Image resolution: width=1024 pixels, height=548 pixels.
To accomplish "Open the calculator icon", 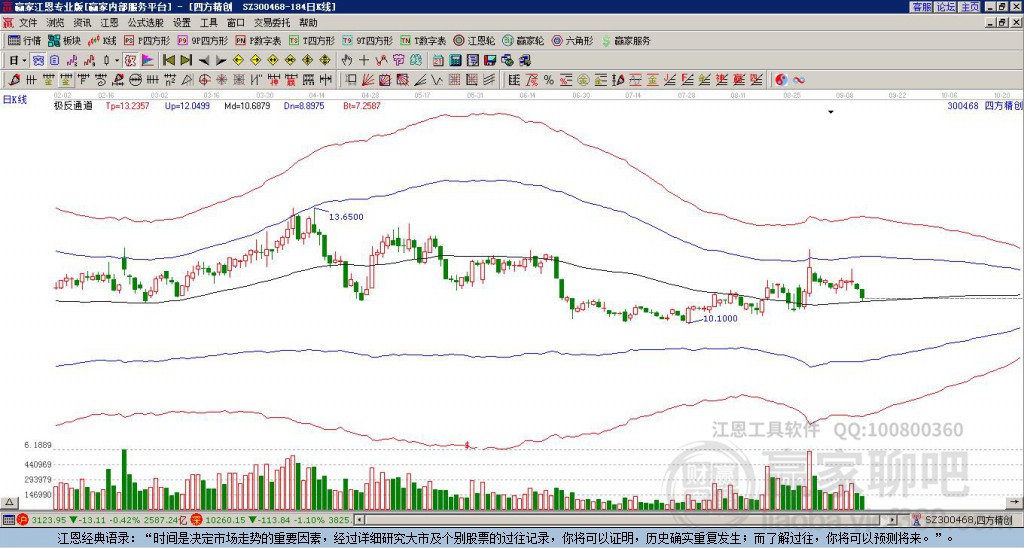I will [455, 60].
